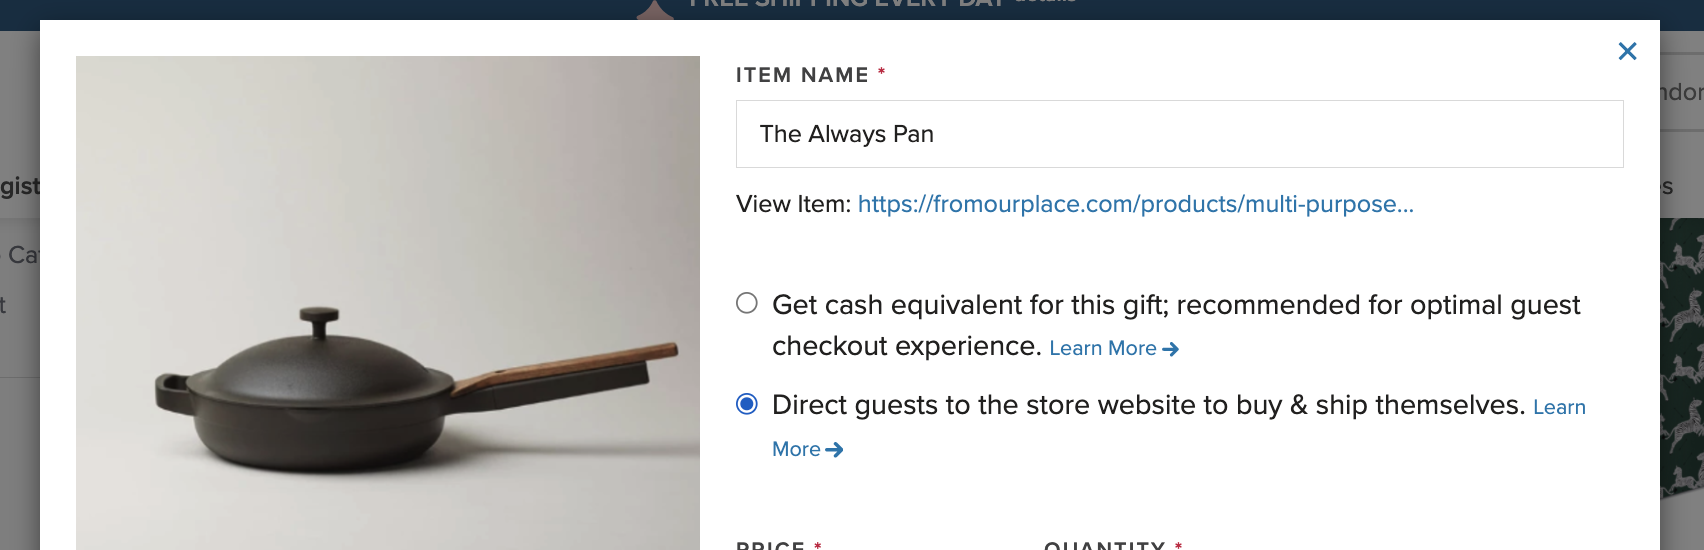Click the ITEM NAME field label

pyautogui.click(x=802, y=75)
